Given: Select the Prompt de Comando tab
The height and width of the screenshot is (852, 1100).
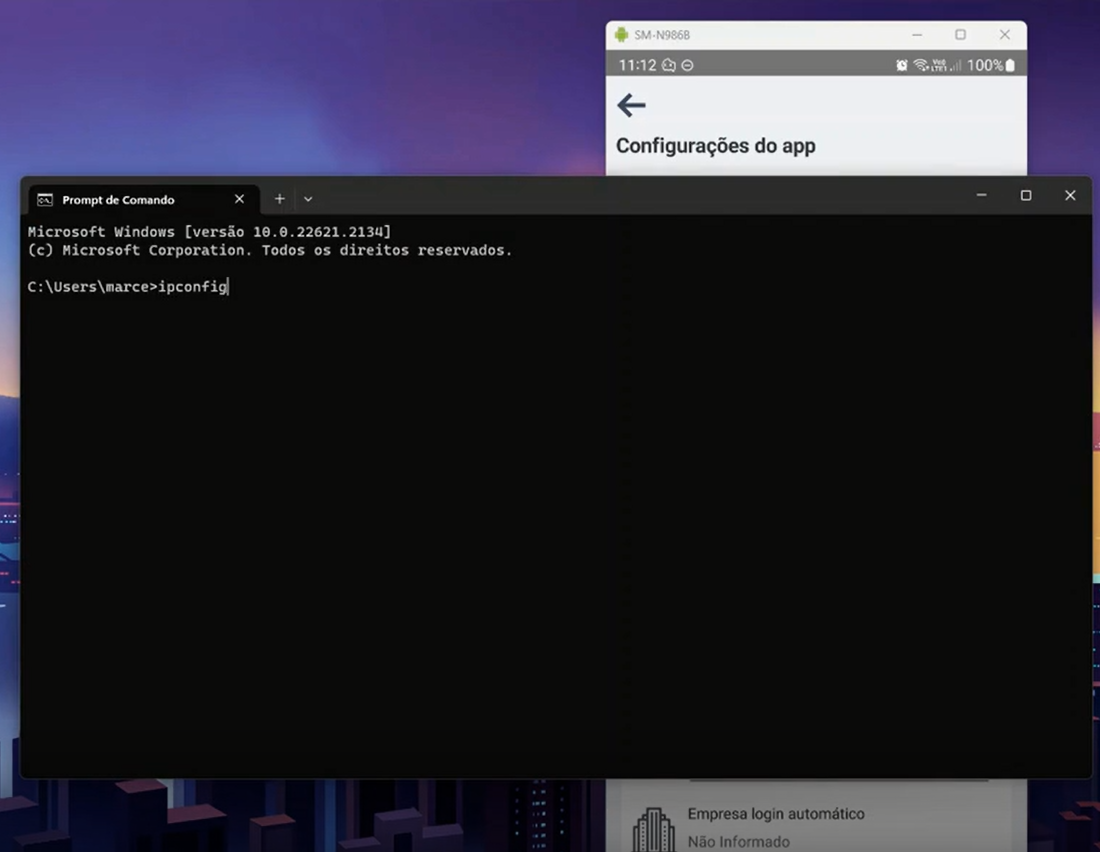Looking at the screenshot, I should pyautogui.click(x=144, y=199).
